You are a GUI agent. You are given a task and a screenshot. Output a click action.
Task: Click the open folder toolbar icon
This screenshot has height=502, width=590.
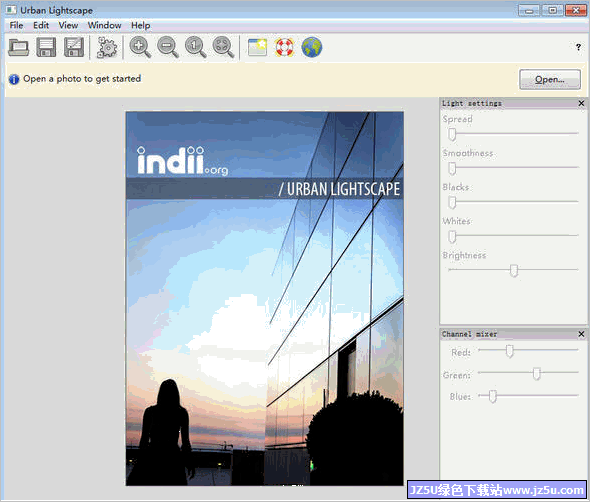(x=18, y=47)
